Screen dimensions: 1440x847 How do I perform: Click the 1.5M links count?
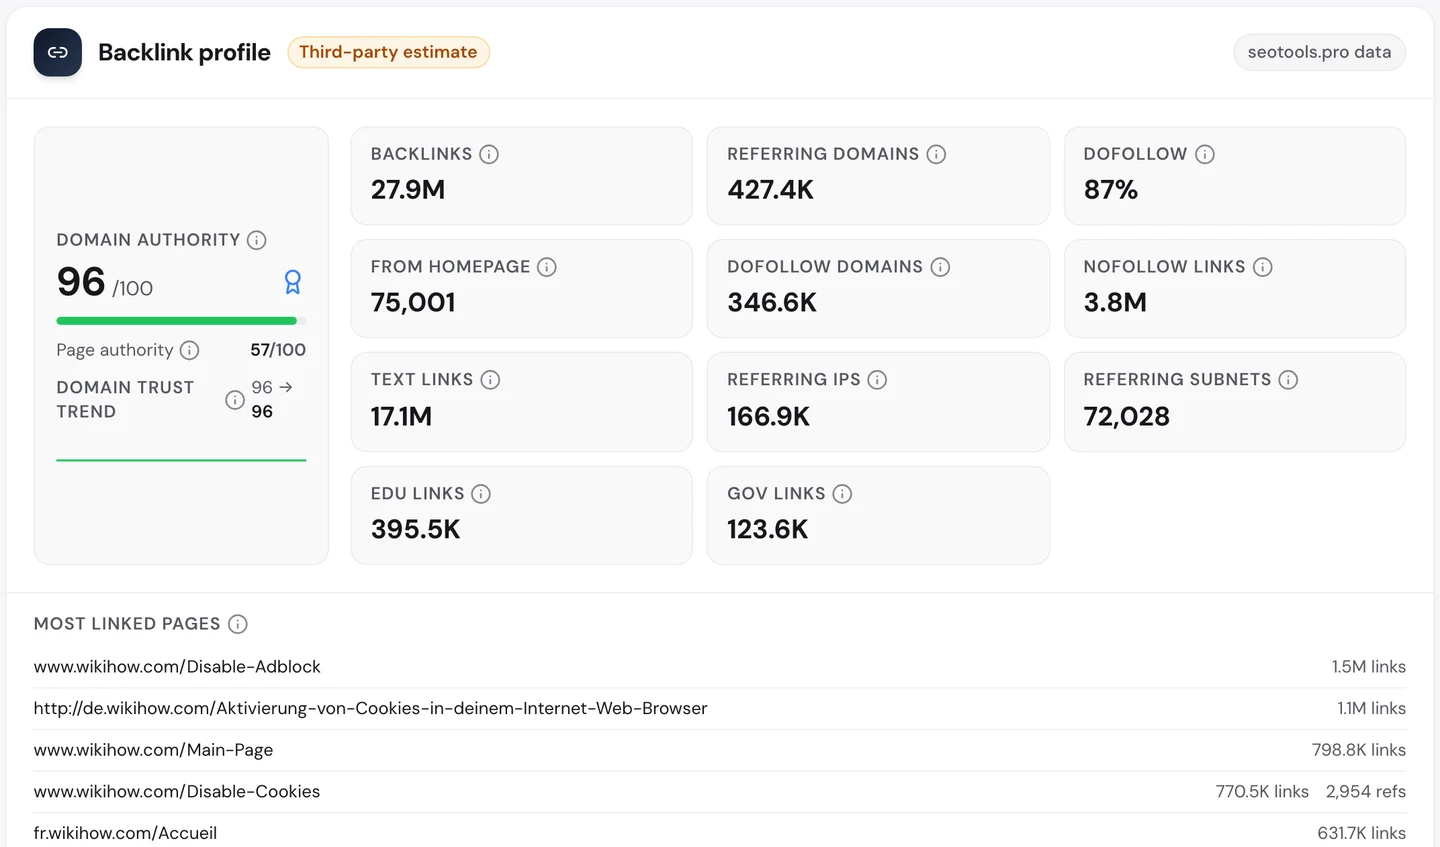click(1369, 667)
